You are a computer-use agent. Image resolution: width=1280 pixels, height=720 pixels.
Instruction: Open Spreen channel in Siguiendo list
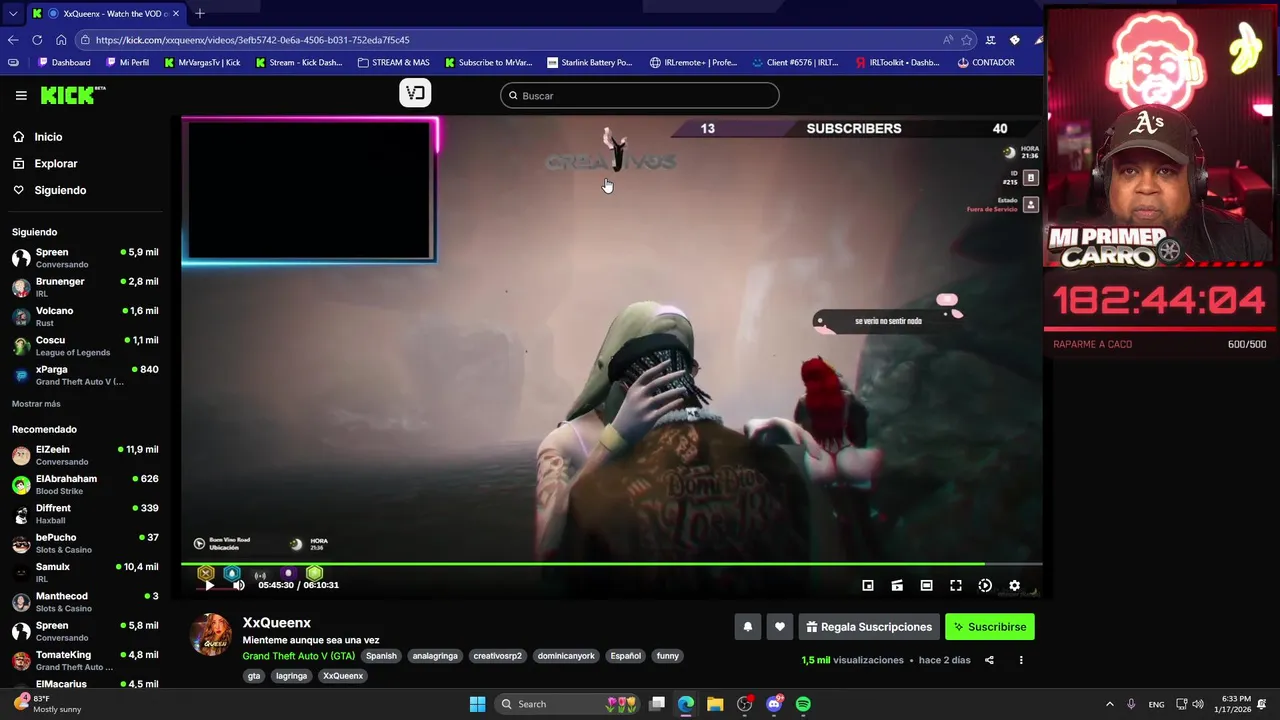point(85,258)
